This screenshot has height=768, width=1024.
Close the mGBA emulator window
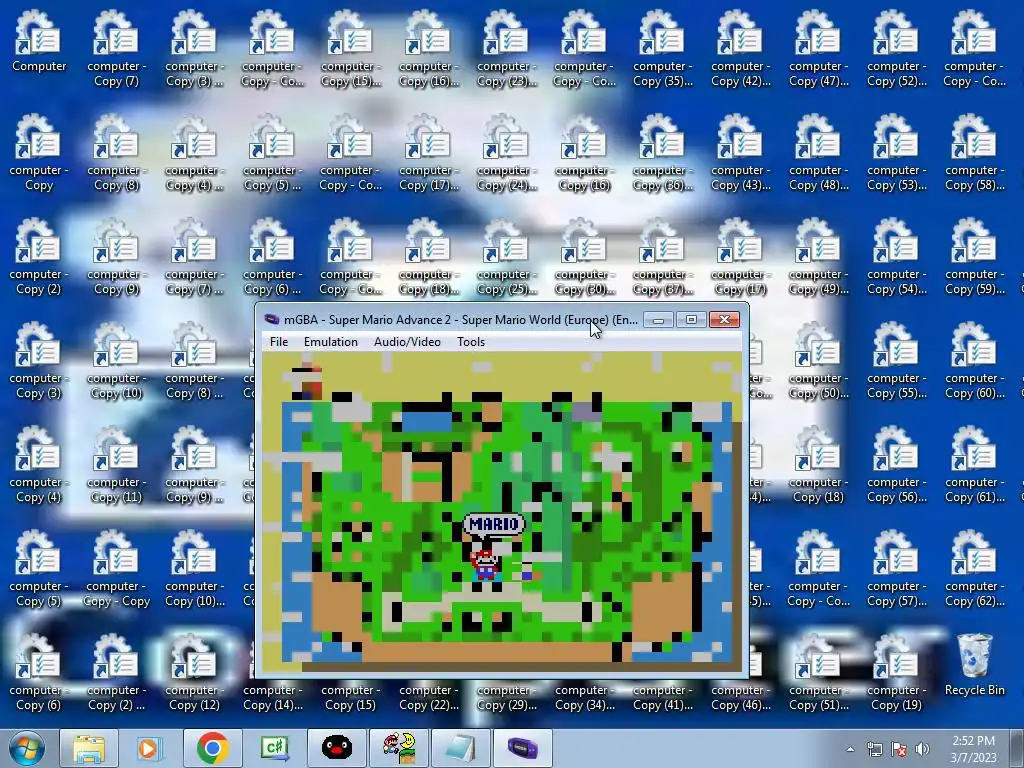click(x=724, y=319)
